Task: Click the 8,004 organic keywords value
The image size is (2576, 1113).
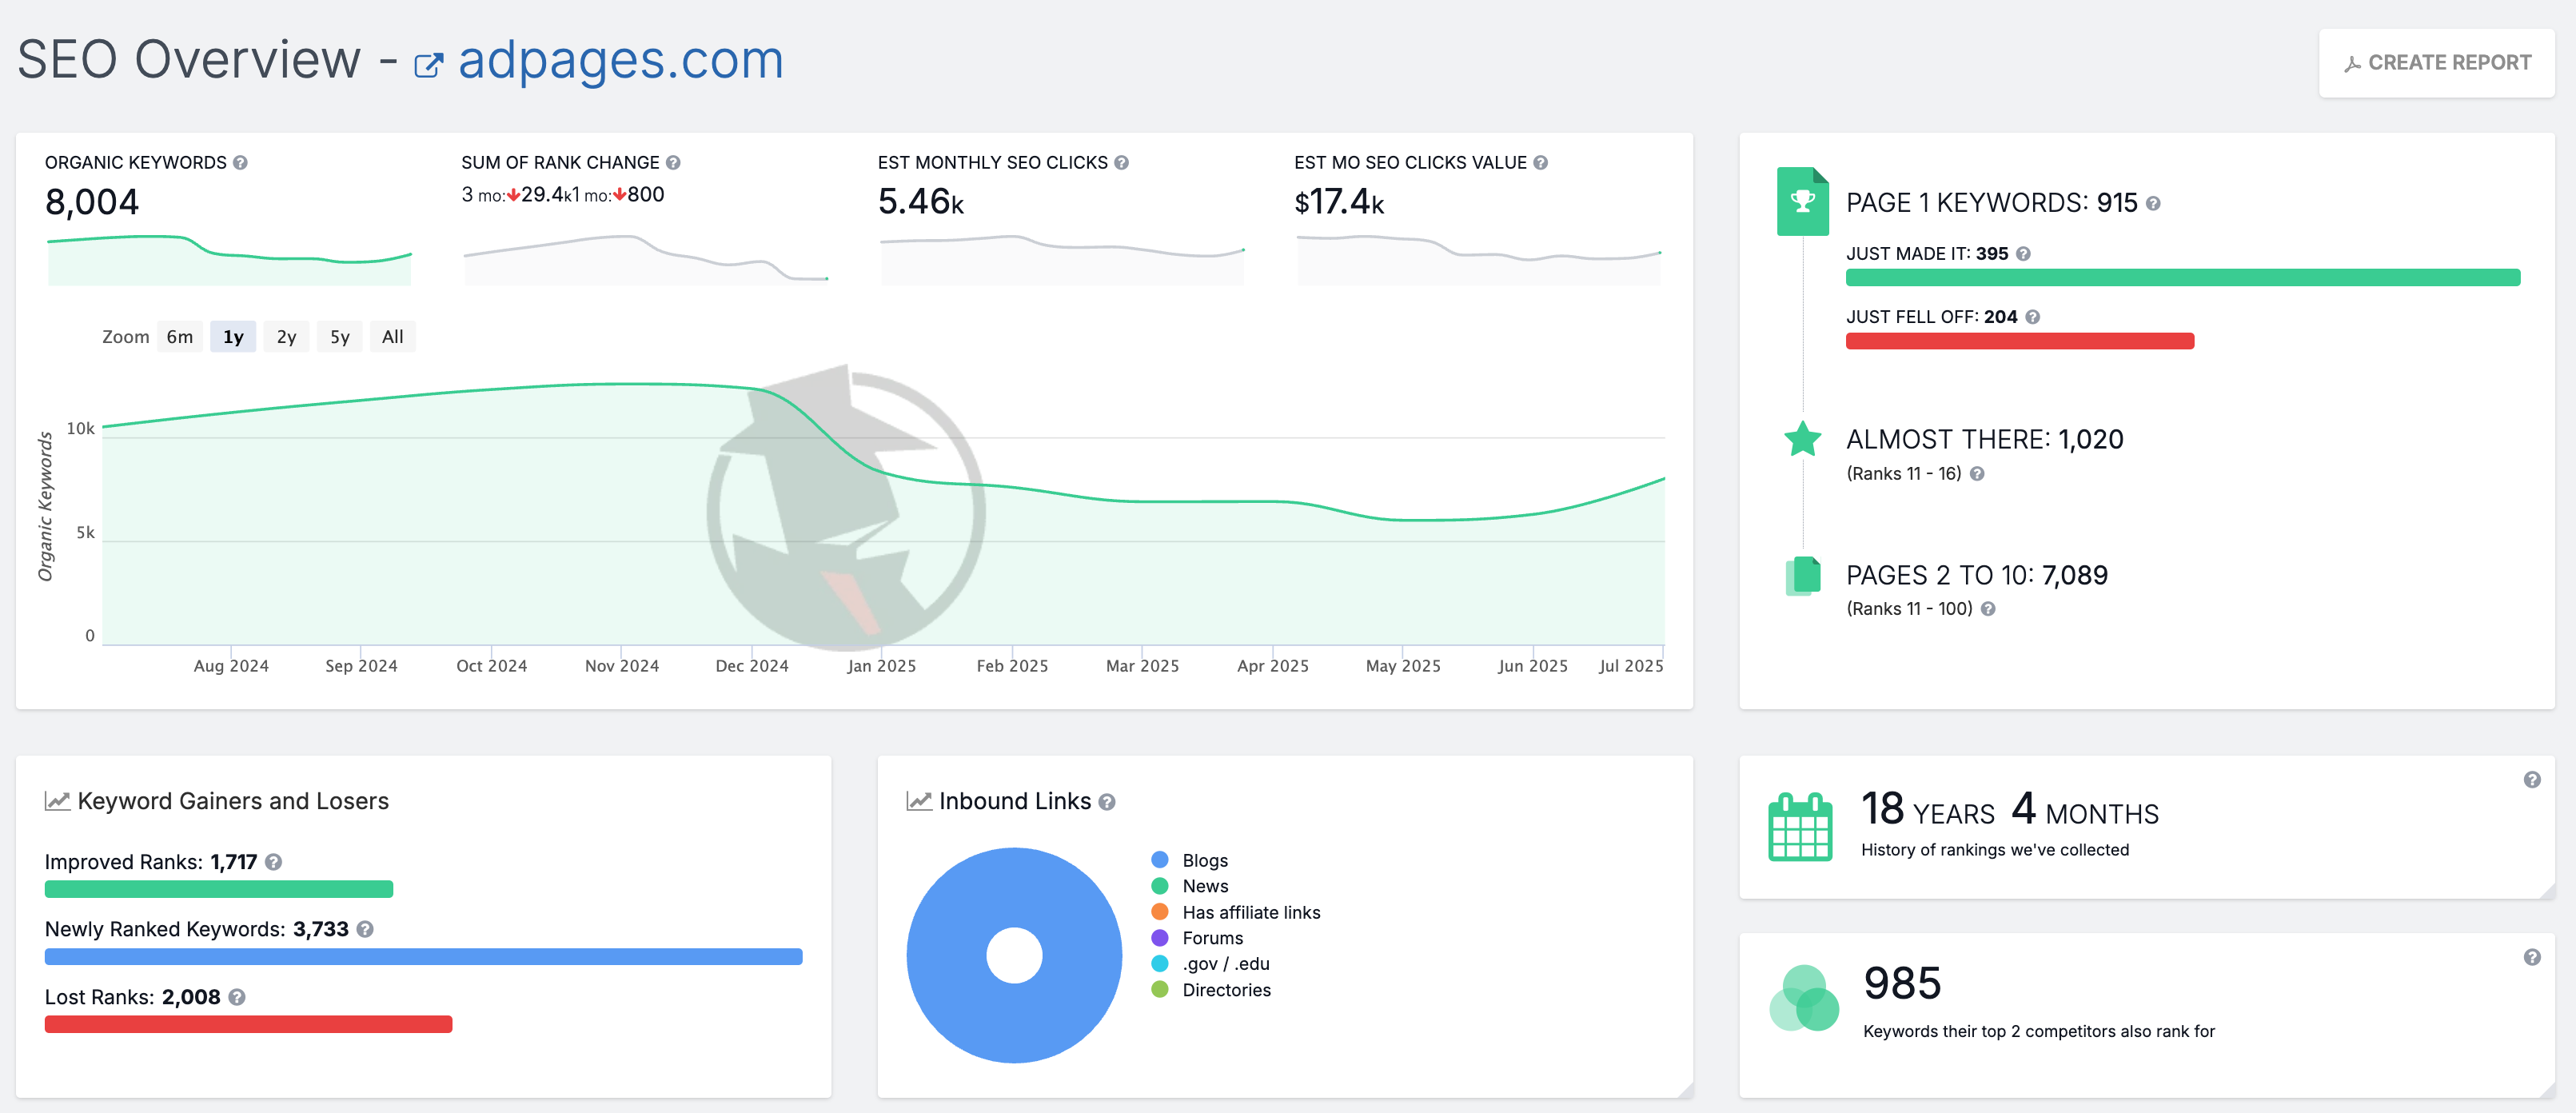Action: coord(92,202)
